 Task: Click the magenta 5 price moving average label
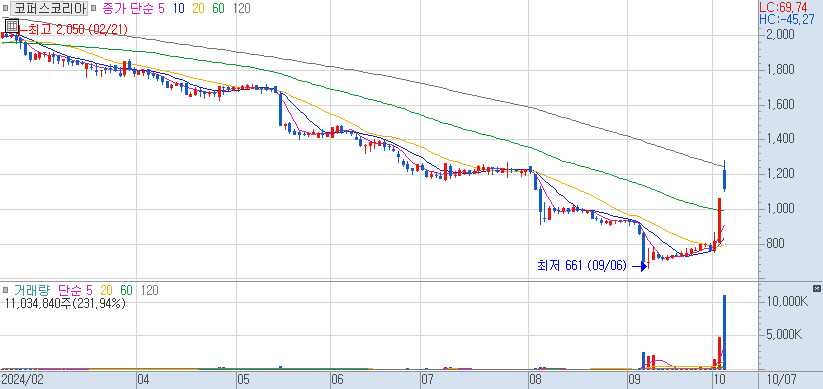161,8
